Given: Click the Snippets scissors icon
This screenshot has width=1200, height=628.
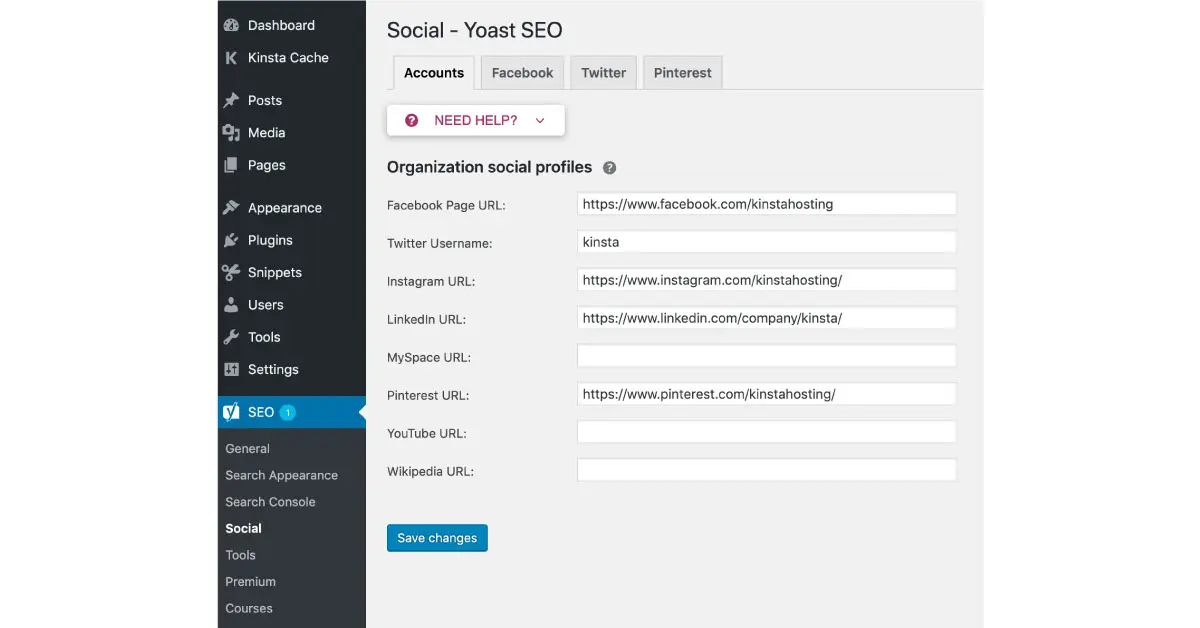Looking at the screenshot, I should point(231,273).
